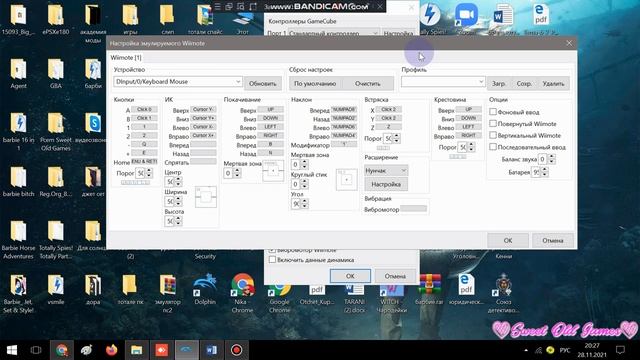The image size is (640, 360).
Task: Open the Порт 1 controller dropdown behind
Action: 334,33
